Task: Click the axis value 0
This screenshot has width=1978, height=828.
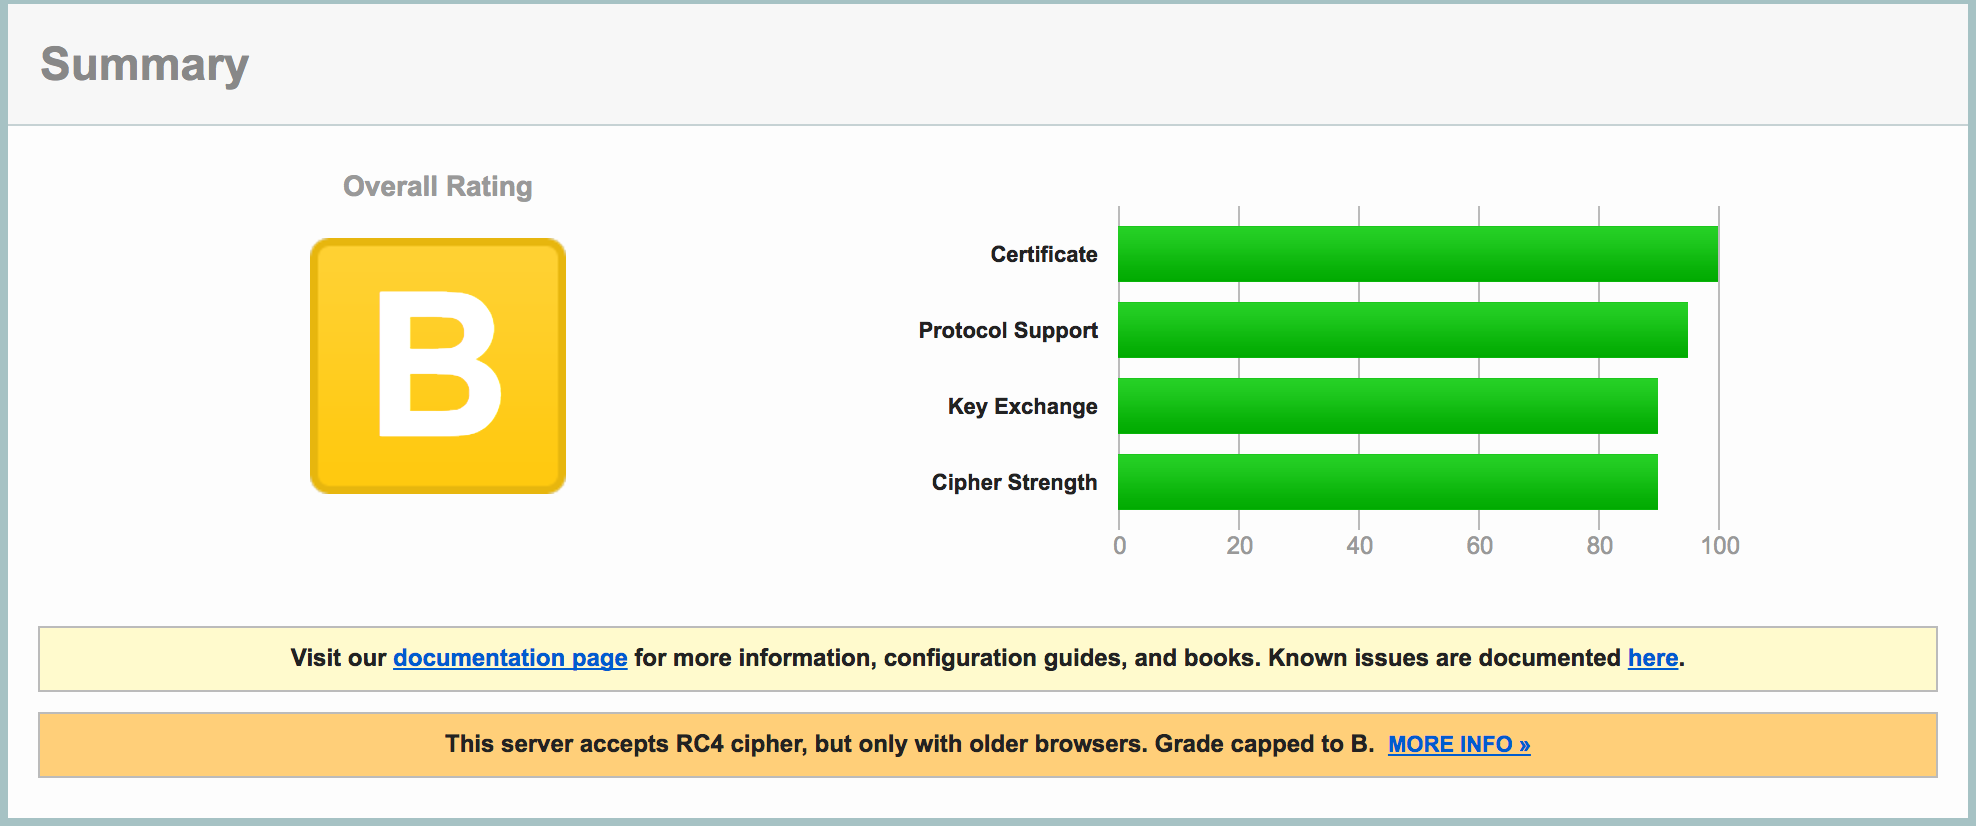Action: tap(1120, 546)
